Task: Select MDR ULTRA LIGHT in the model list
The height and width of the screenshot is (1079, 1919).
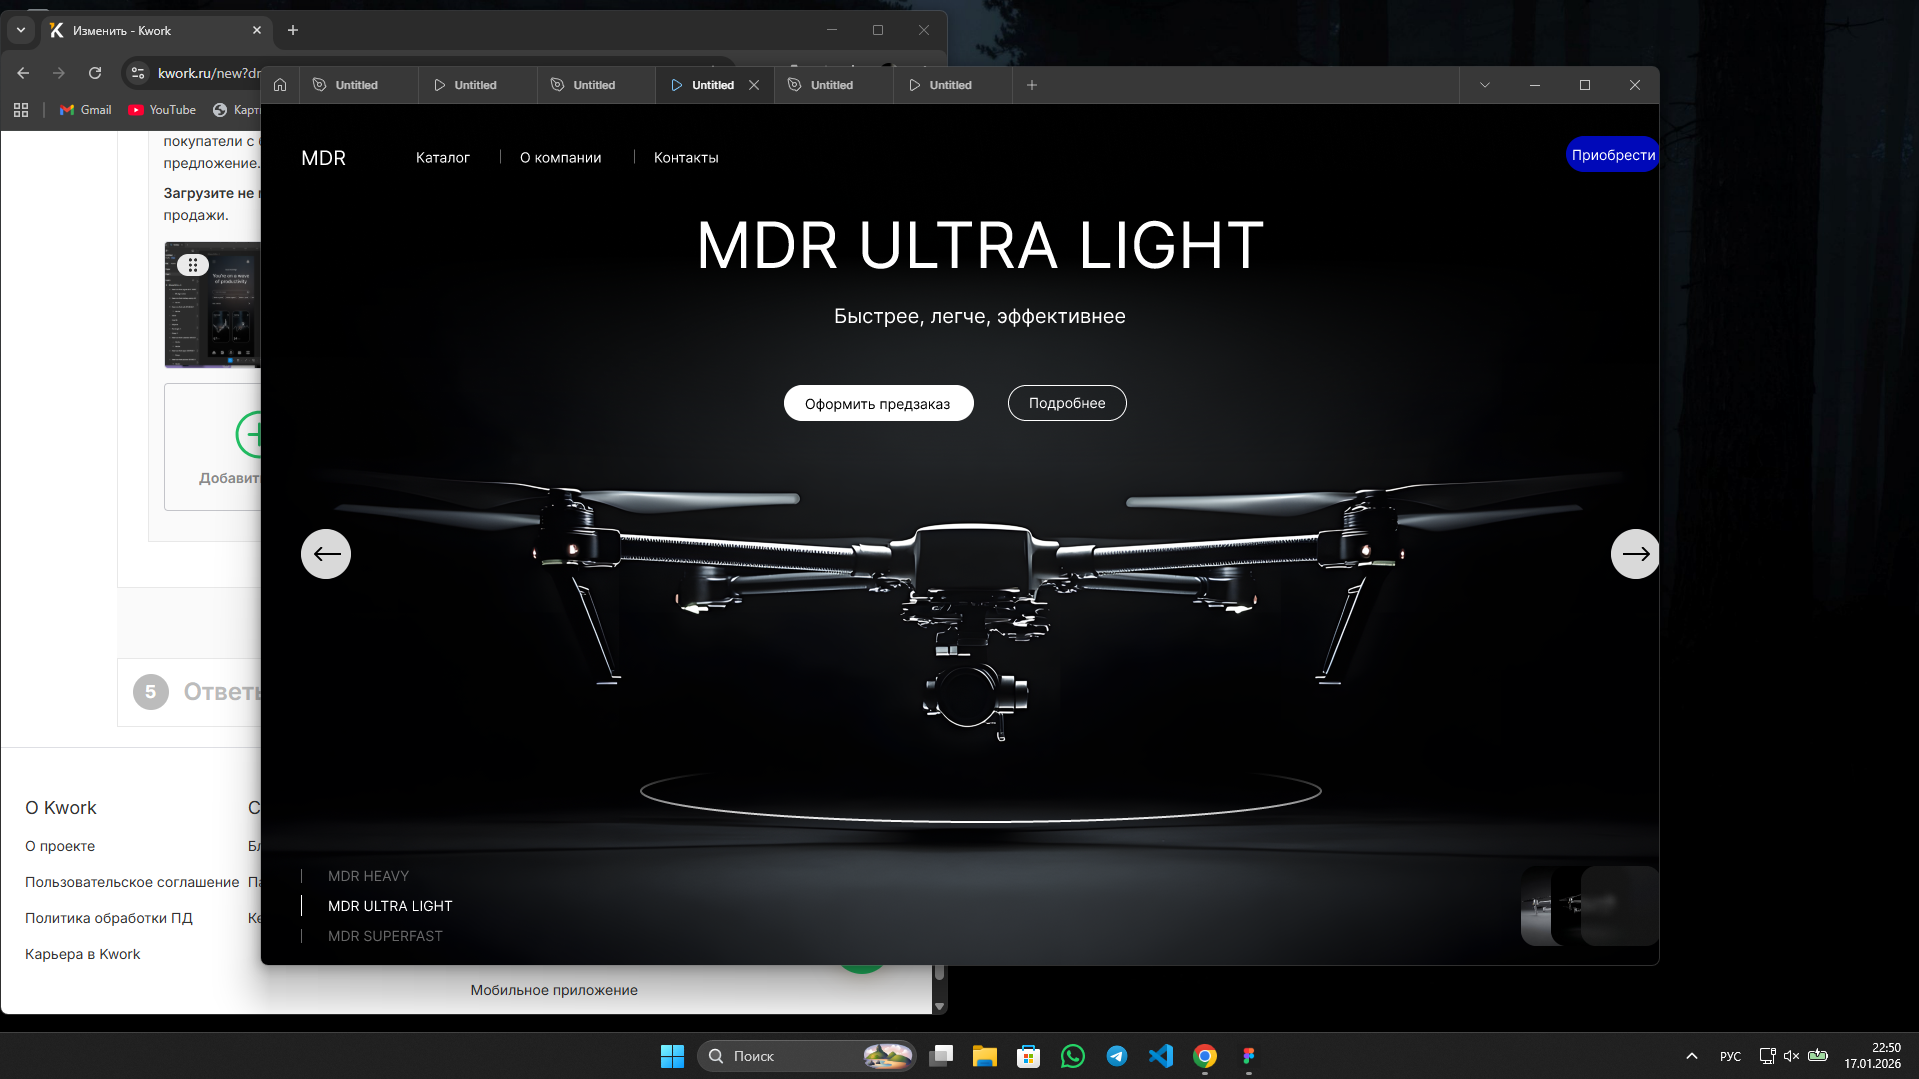Action: [390, 906]
